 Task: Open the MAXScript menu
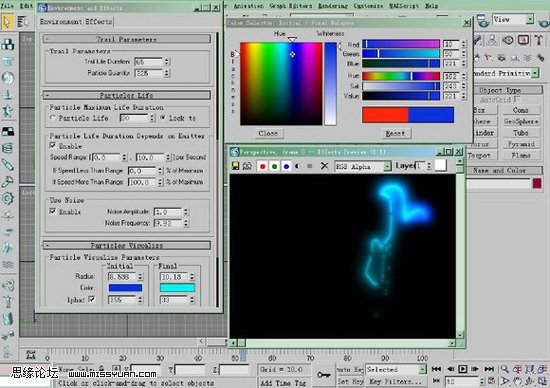coord(404,6)
